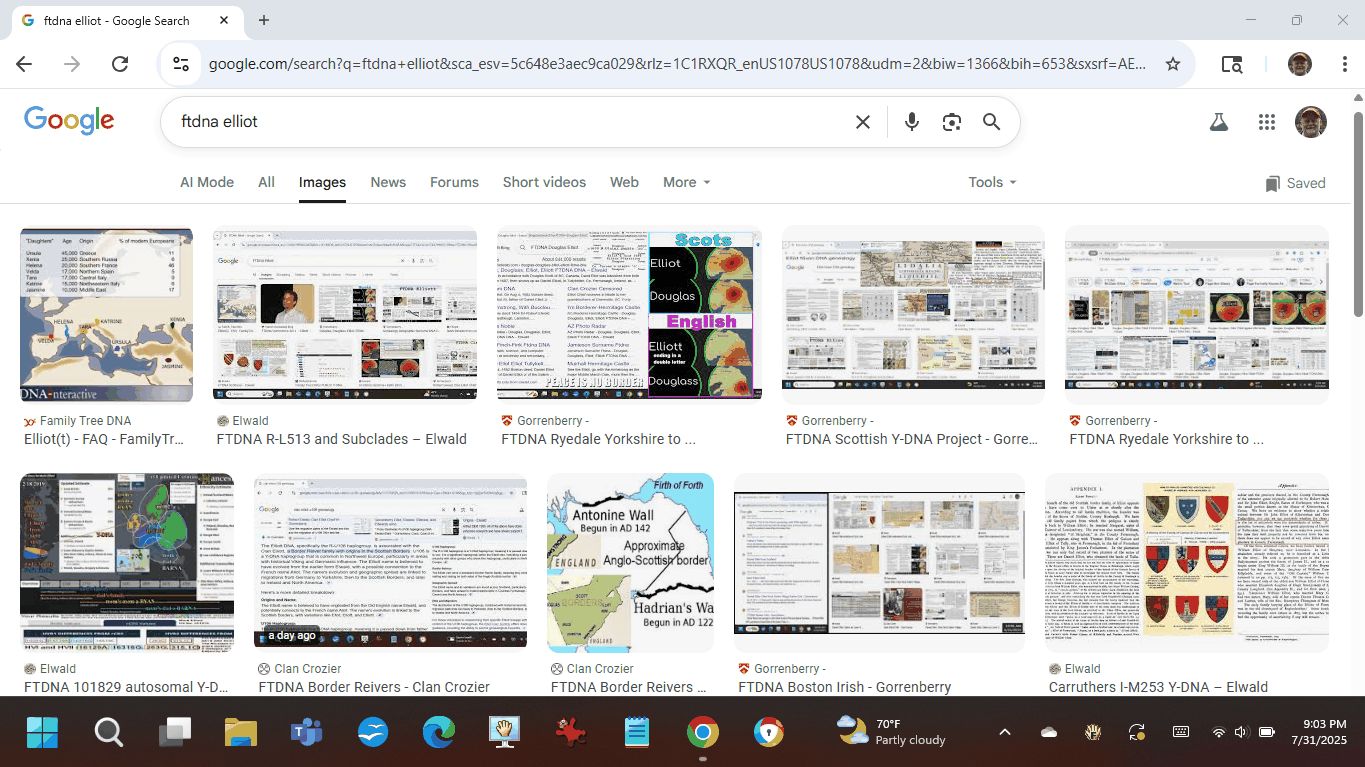Clear the search box text

(x=862, y=122)
